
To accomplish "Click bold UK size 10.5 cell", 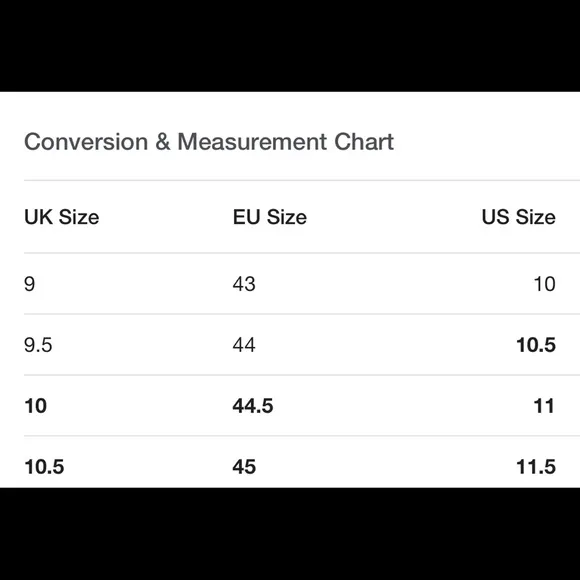I will pyautogui.click(x=44, y=467).
